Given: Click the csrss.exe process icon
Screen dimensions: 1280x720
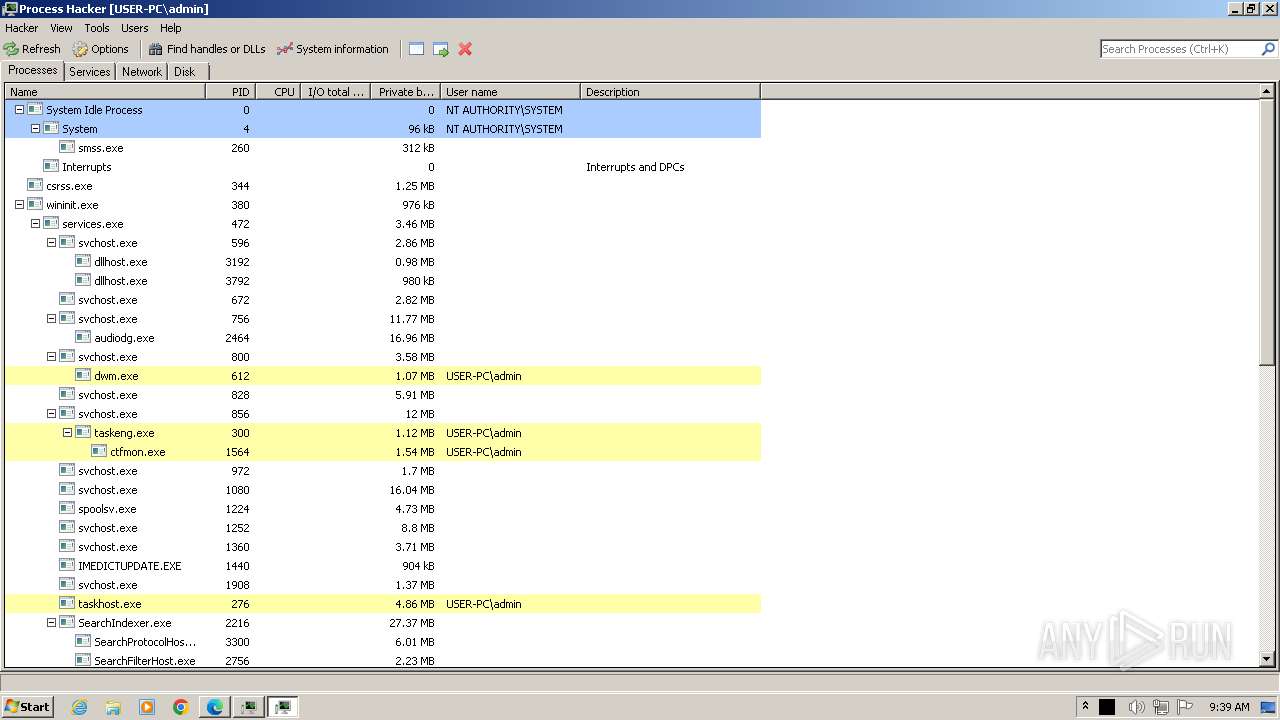Looking at the screenshot, I should point(35,186).
